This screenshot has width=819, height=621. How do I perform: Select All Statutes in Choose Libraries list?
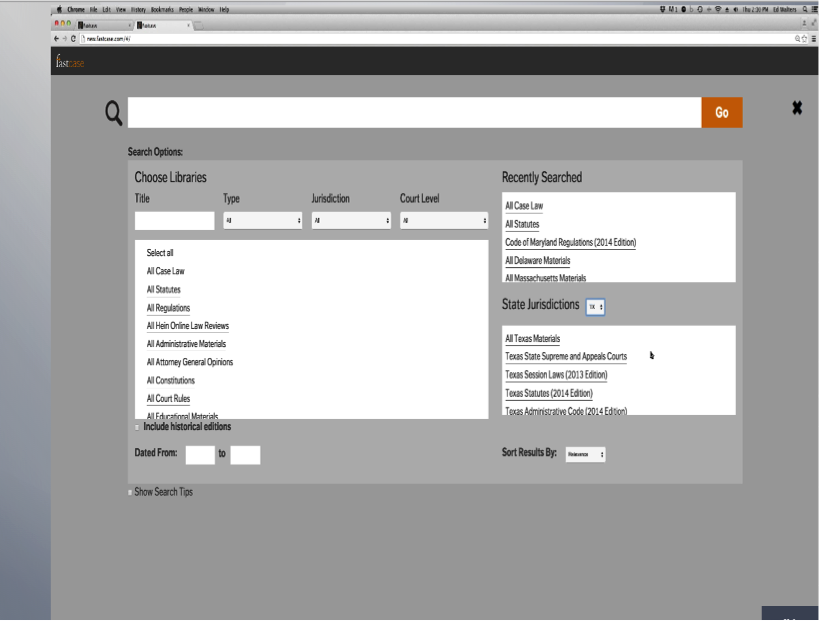click(163, 289)
